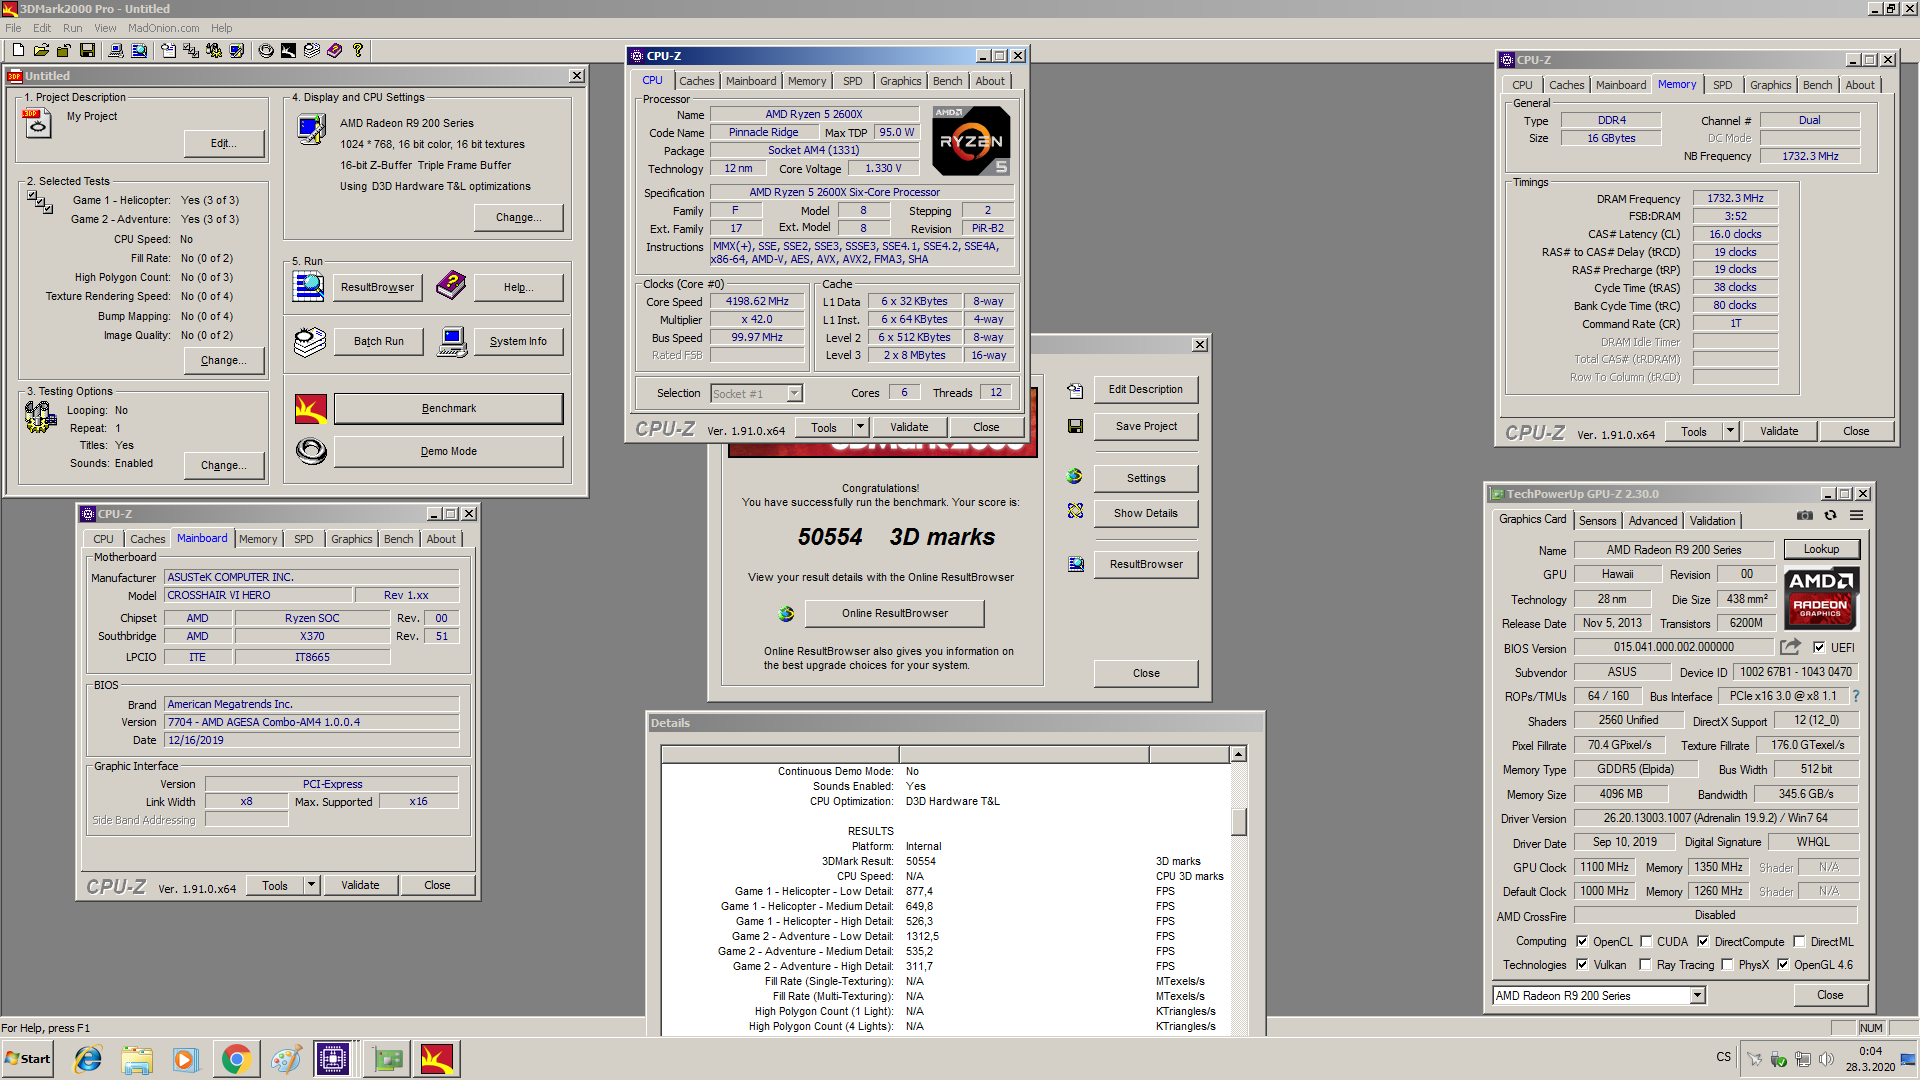Click the BIOS export share icon in GPU-Z
This screenshot has height=1080, width=1920.
coord(1790,647)
